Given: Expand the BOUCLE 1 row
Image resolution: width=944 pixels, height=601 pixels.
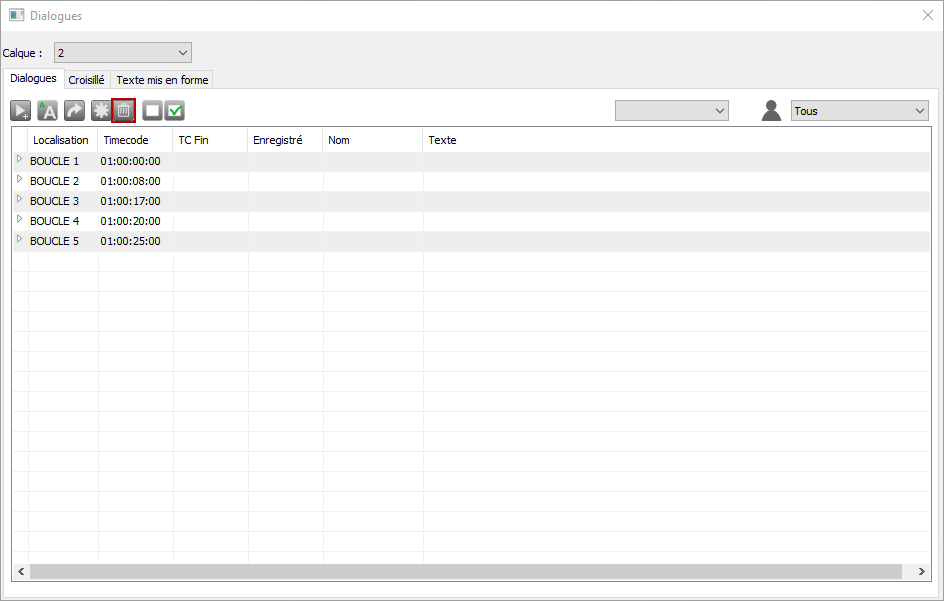Looking at the screenshot, I should pyautogui.click(x=19, y=160).
